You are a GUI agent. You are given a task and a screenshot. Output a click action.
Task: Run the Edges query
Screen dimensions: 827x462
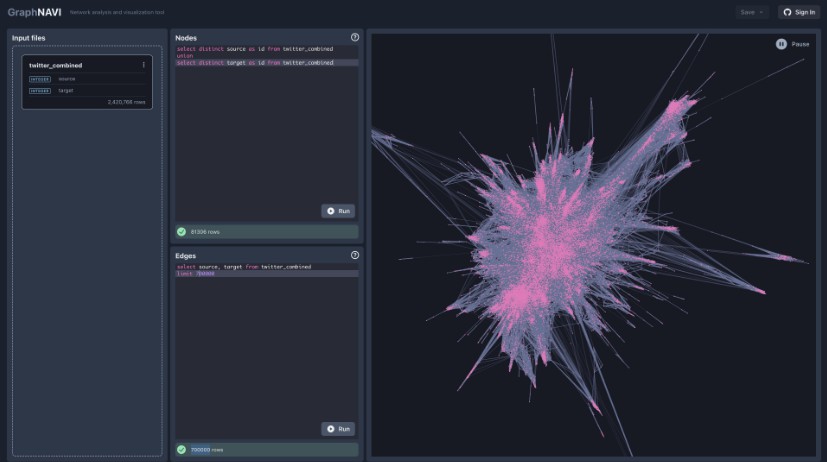coord(338,429)
